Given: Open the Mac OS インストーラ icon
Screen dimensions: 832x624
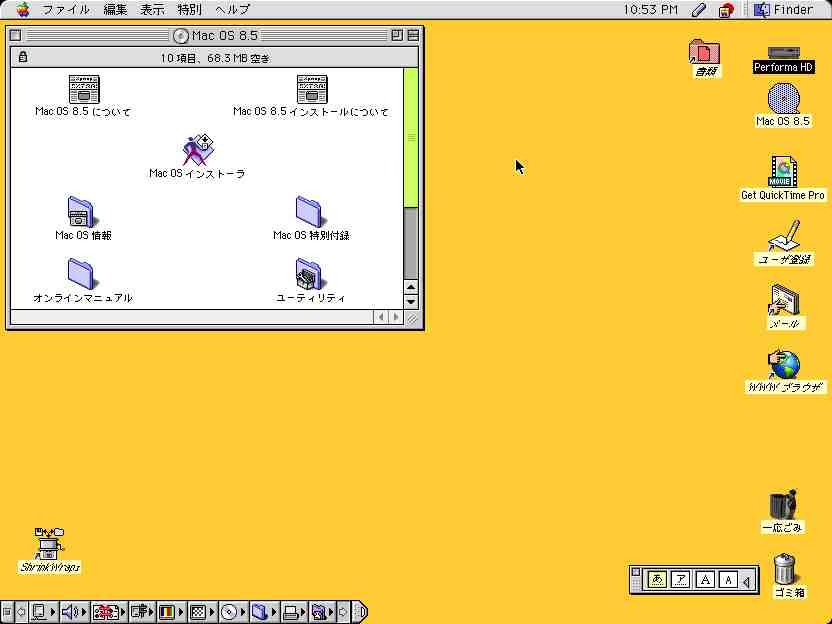Looking at the screenshot, I should tap(198, 150).
